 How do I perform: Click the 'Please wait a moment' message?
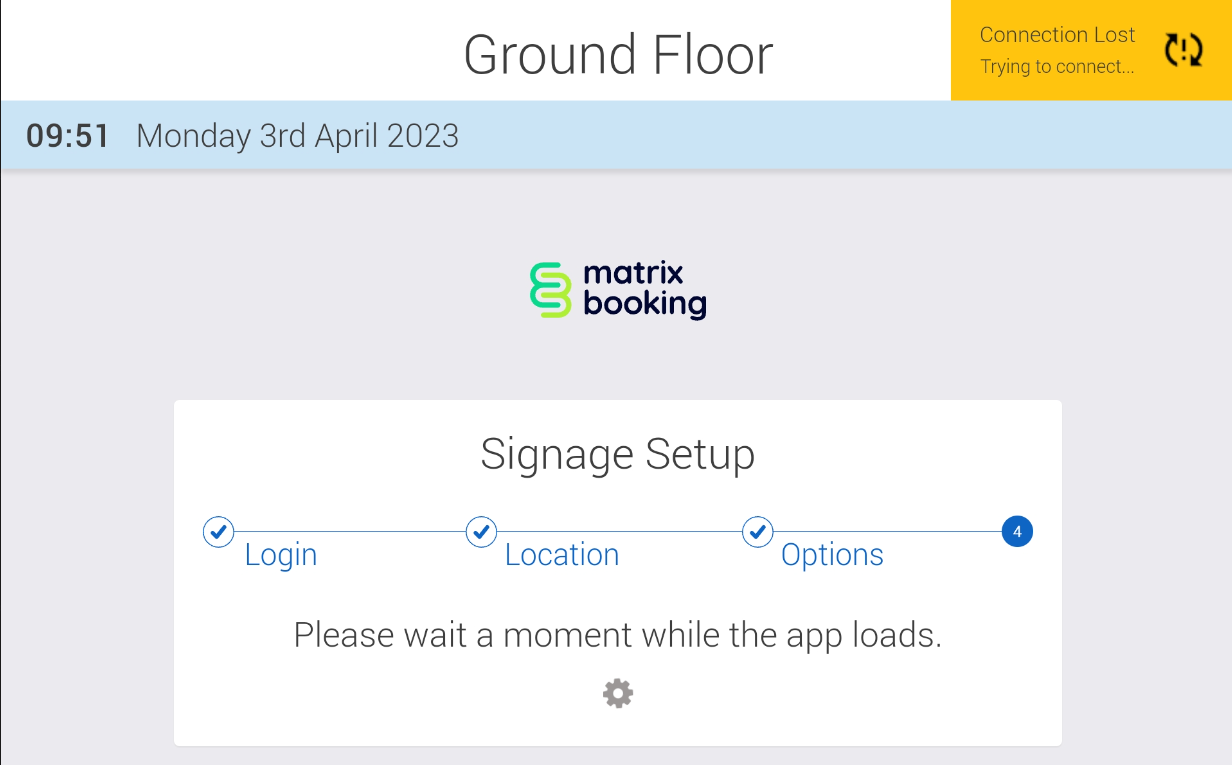pyautogui.click(x=617, y=635)
